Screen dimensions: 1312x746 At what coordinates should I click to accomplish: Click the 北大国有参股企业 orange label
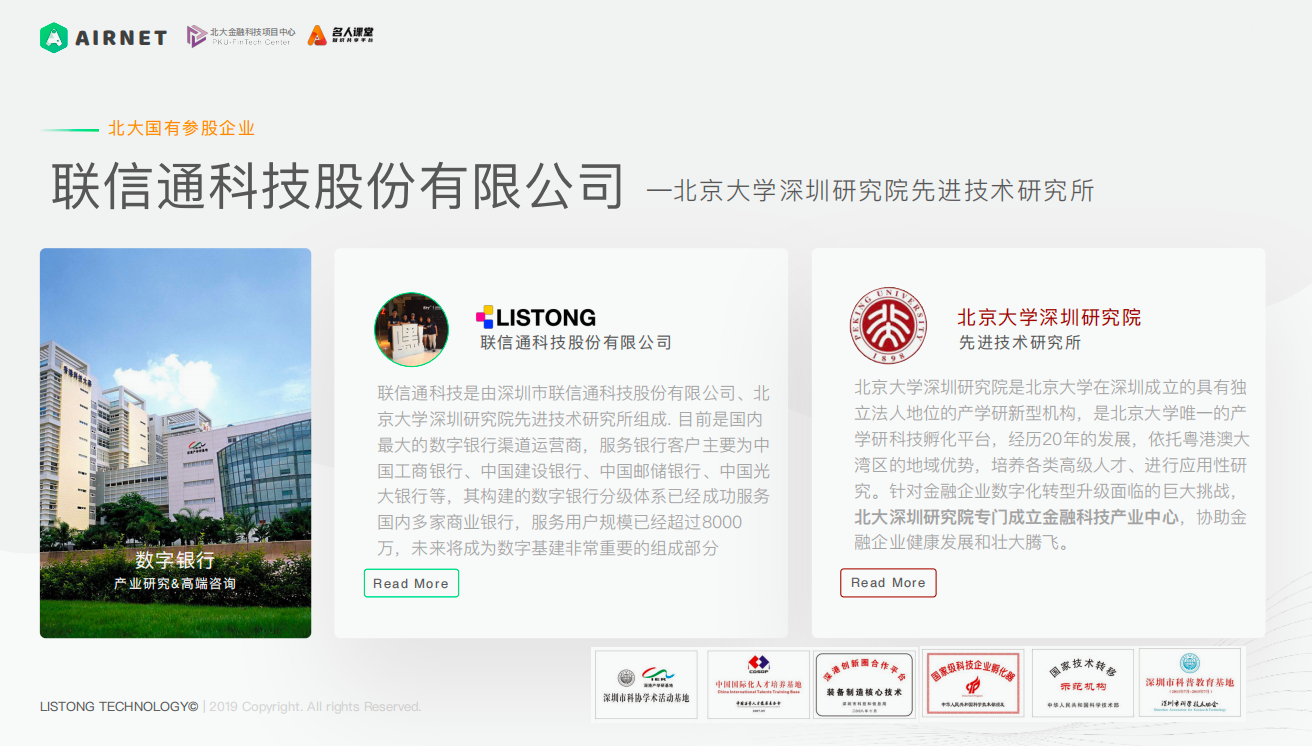click(182, 128)
